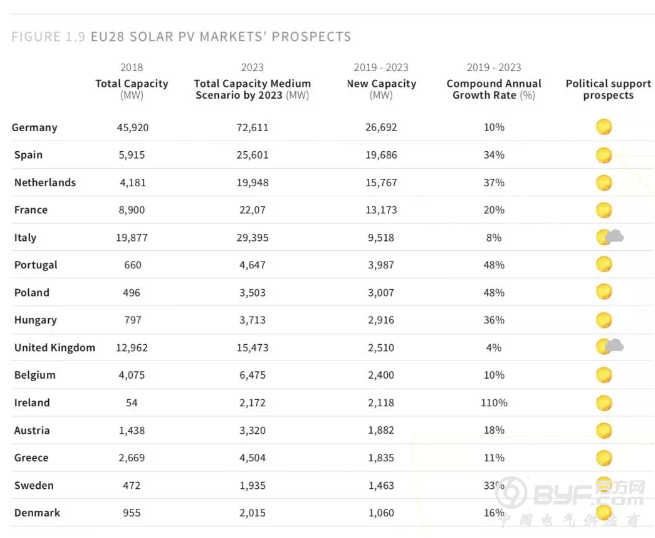Click Spain's sun political support icon
This screenshot has width=655, height=538.
coord(603,155)
